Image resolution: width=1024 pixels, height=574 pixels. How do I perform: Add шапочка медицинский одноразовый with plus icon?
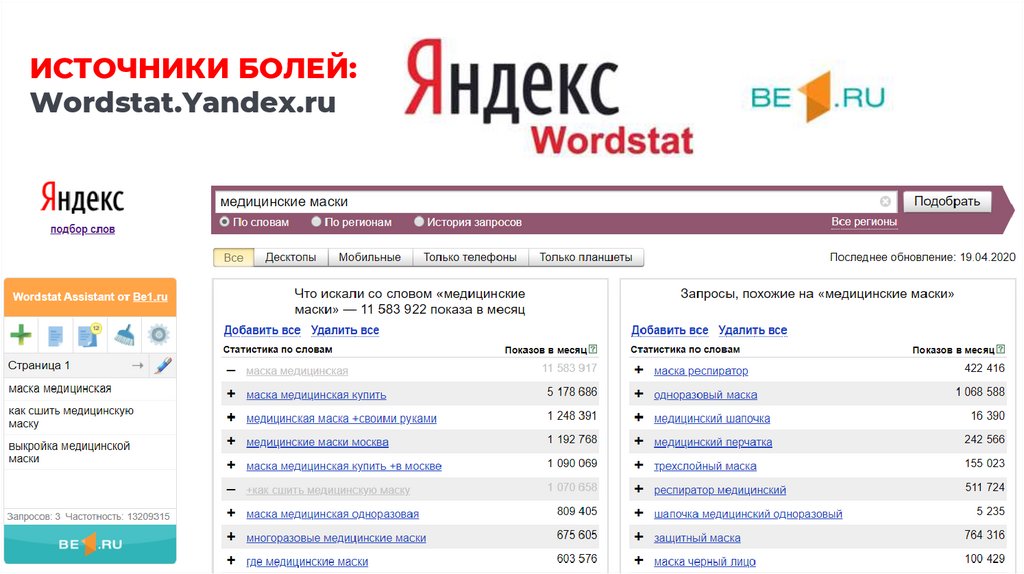click(639, 513)
